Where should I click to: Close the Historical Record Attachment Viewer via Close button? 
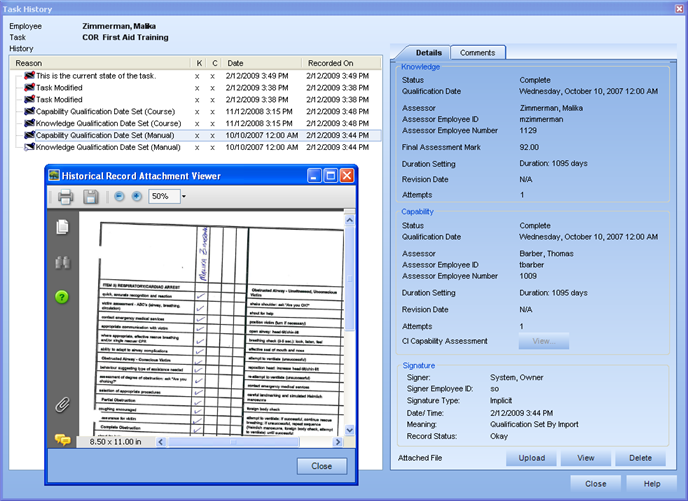click(x=322, y=466)
